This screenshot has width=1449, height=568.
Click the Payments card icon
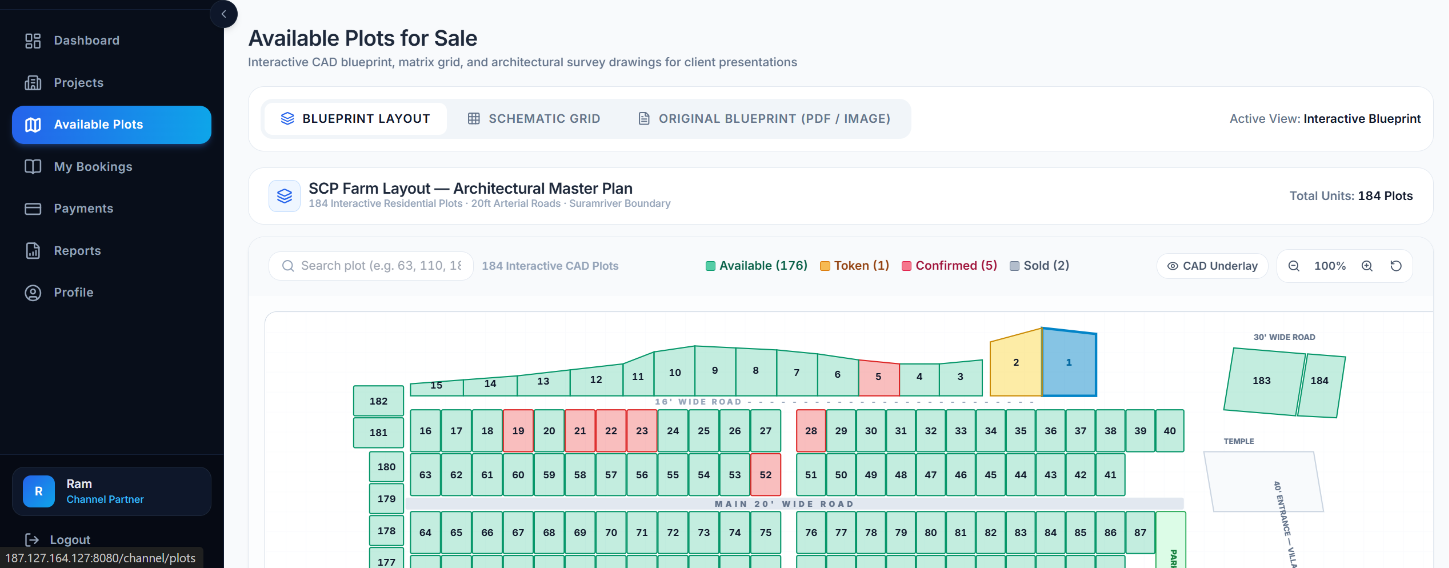tap(33, 209)
